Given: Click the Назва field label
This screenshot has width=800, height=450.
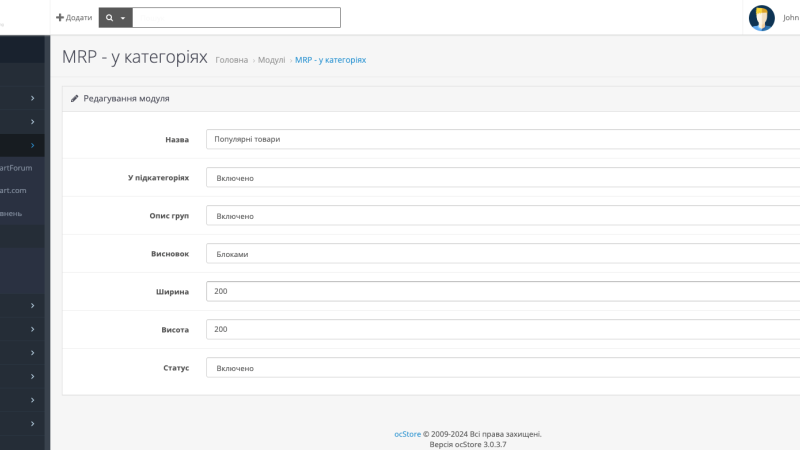Looking at the screenshot, I should click(x=177, y=139).
